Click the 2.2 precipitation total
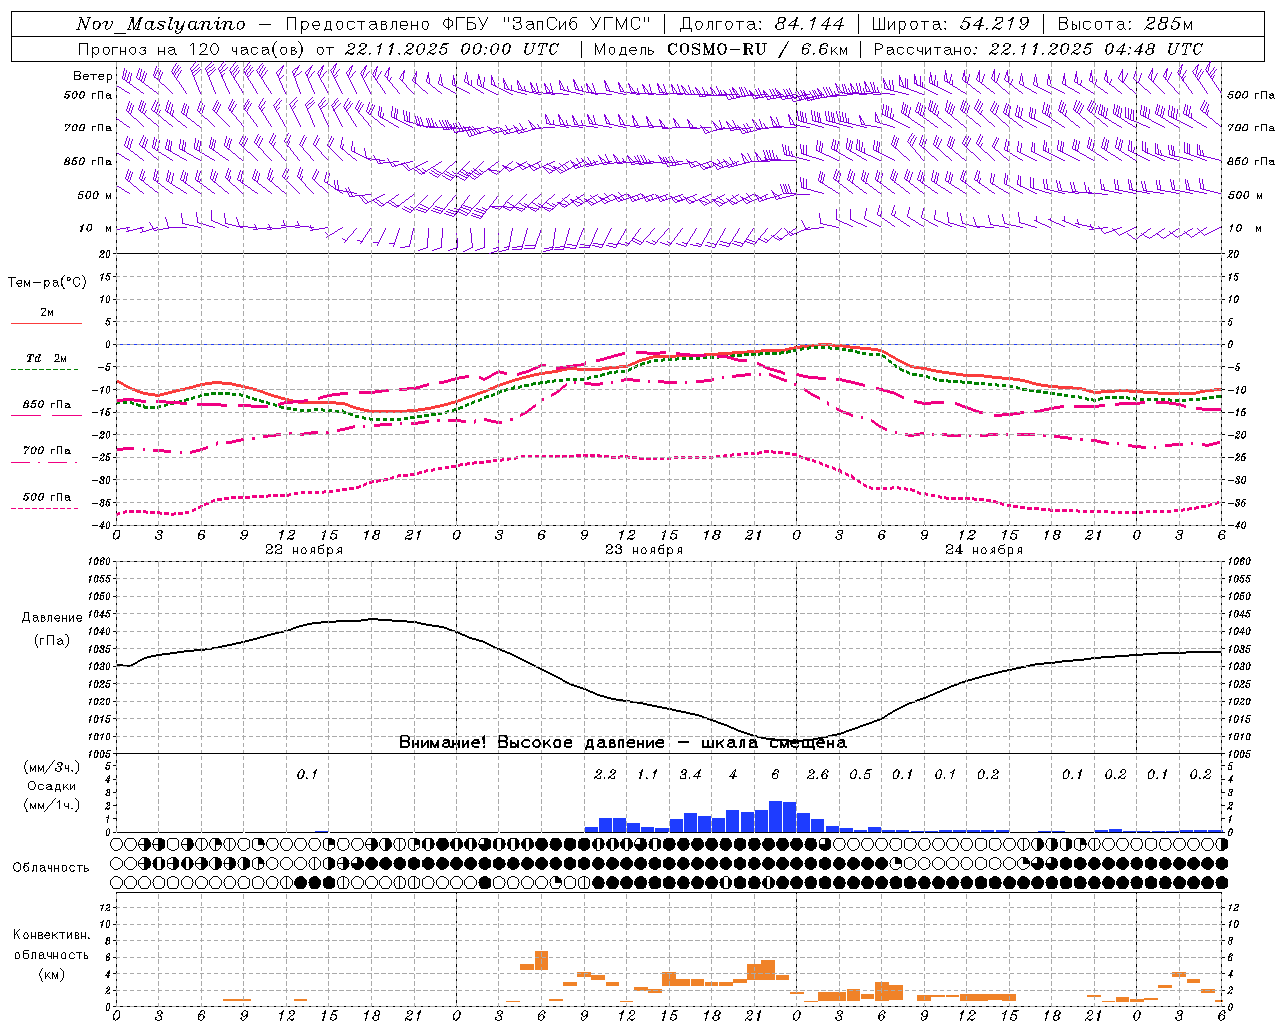Screen dimensions: 1280x1024 (x=605, y=775)
